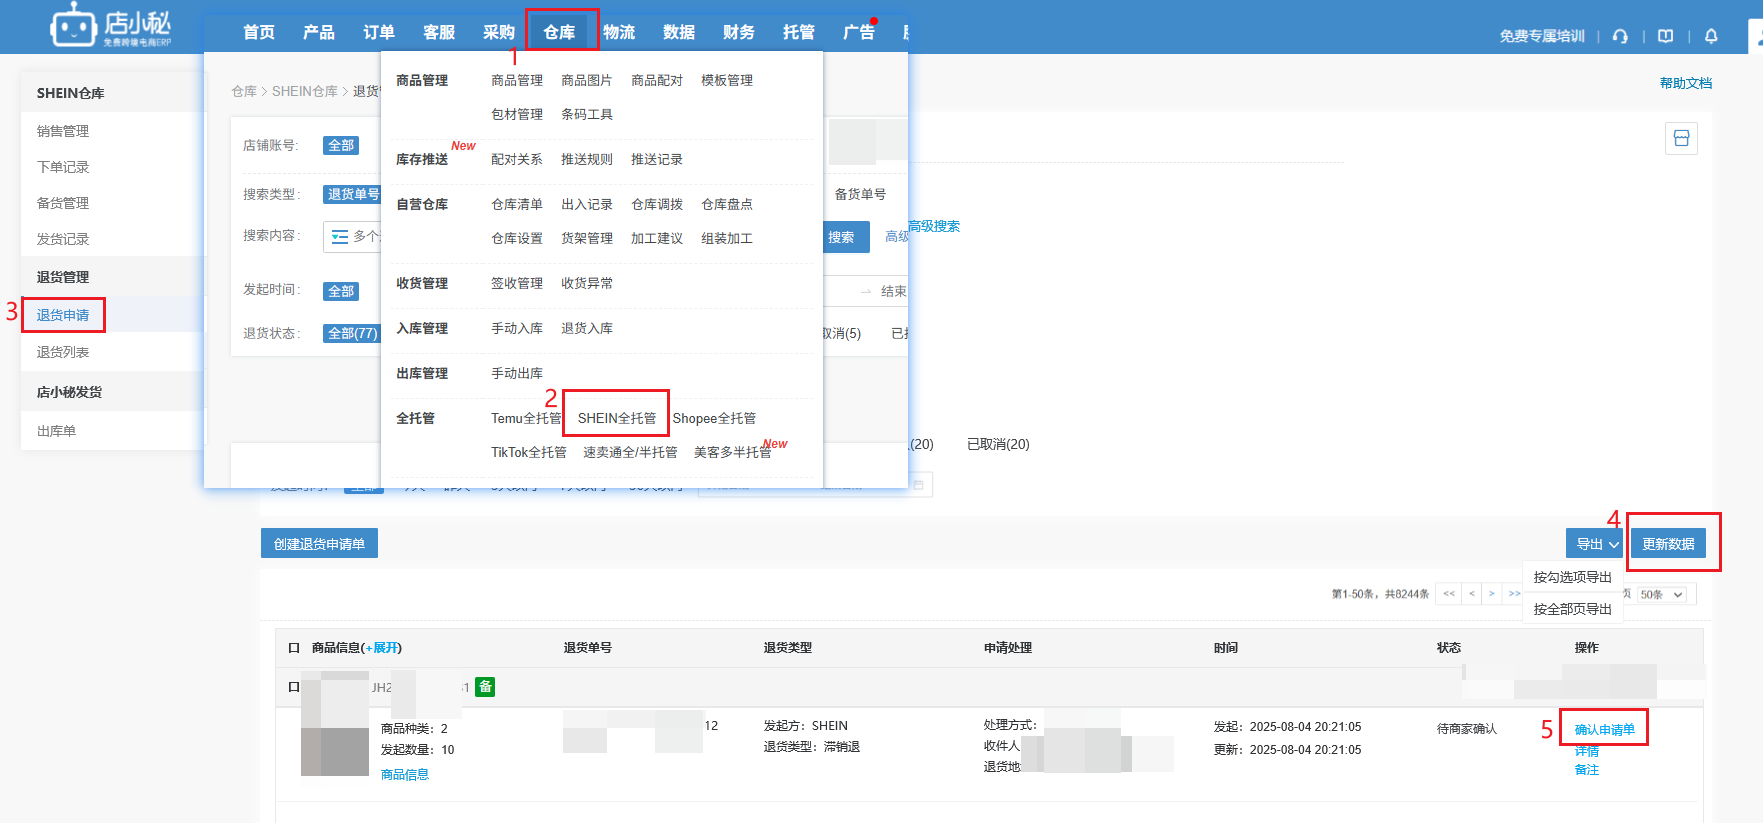Open 首页 in top navigation
This screenshot has width=1763, height=823.
coord(259,32)
